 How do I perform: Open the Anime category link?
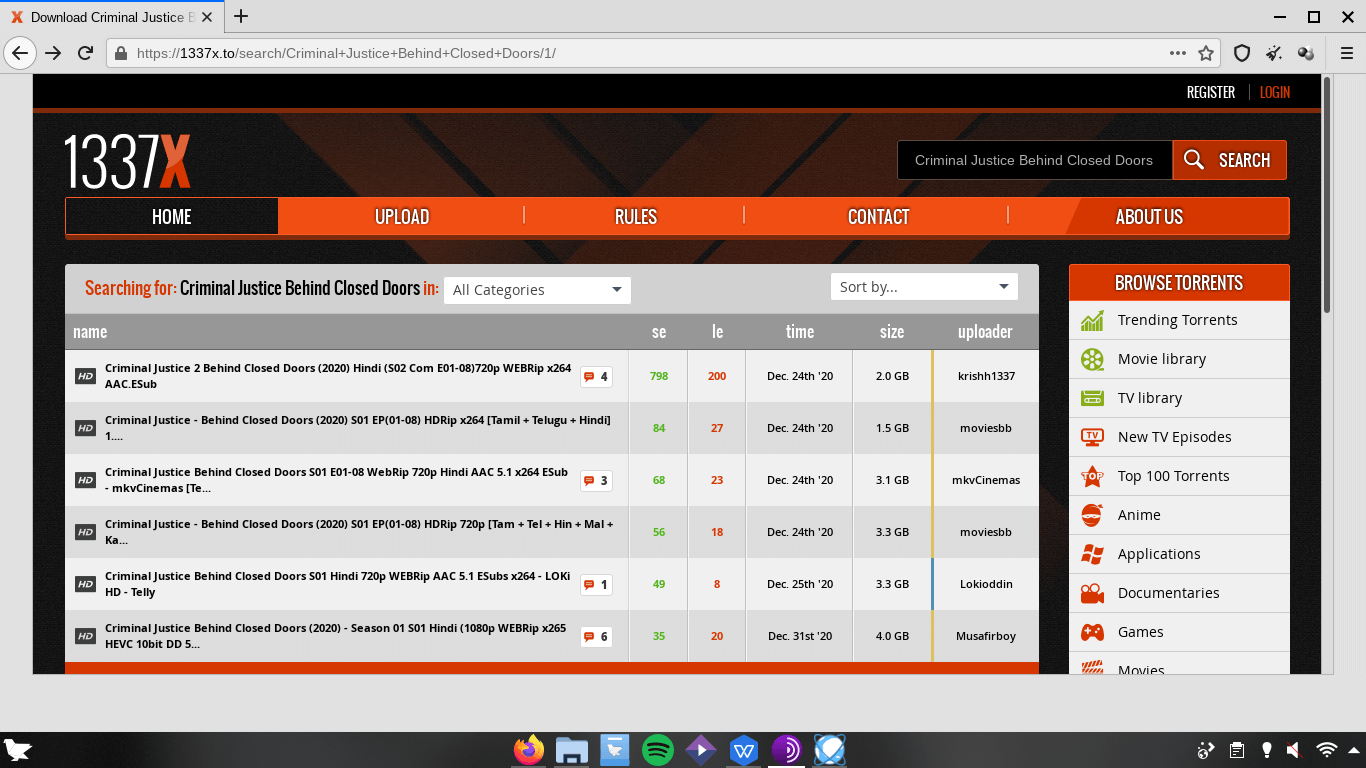(1139, 515)
